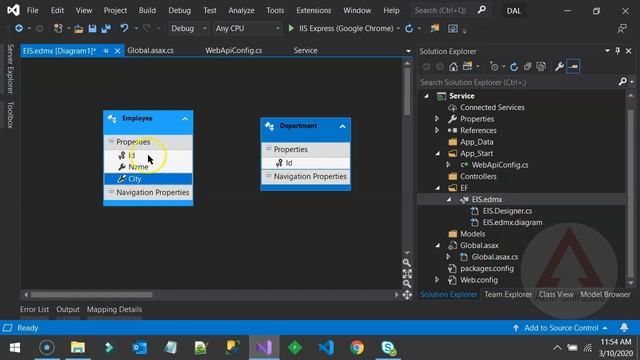Collapse Employee Properties section
The height and width of the screenshot is (360, 640).
tap(111, 141)
